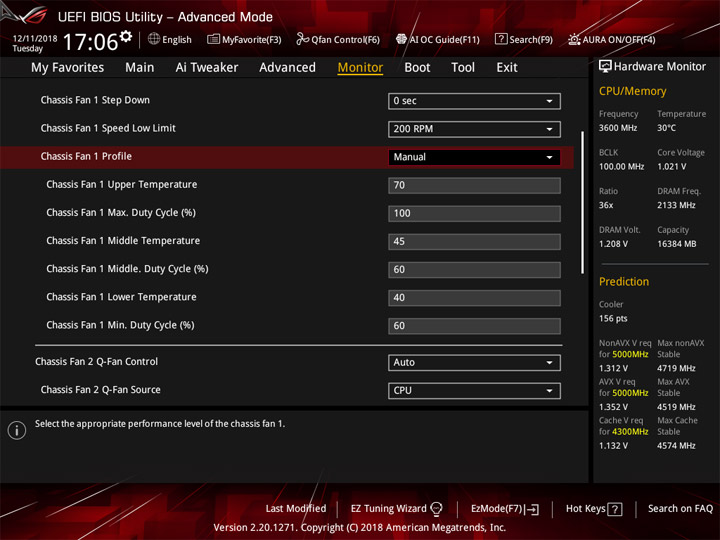The height and width of the screenshot is (540, 720).
Task: Select Chassis Fan 2 Q-Fan Control label
Action: click(x=96, y=361)
